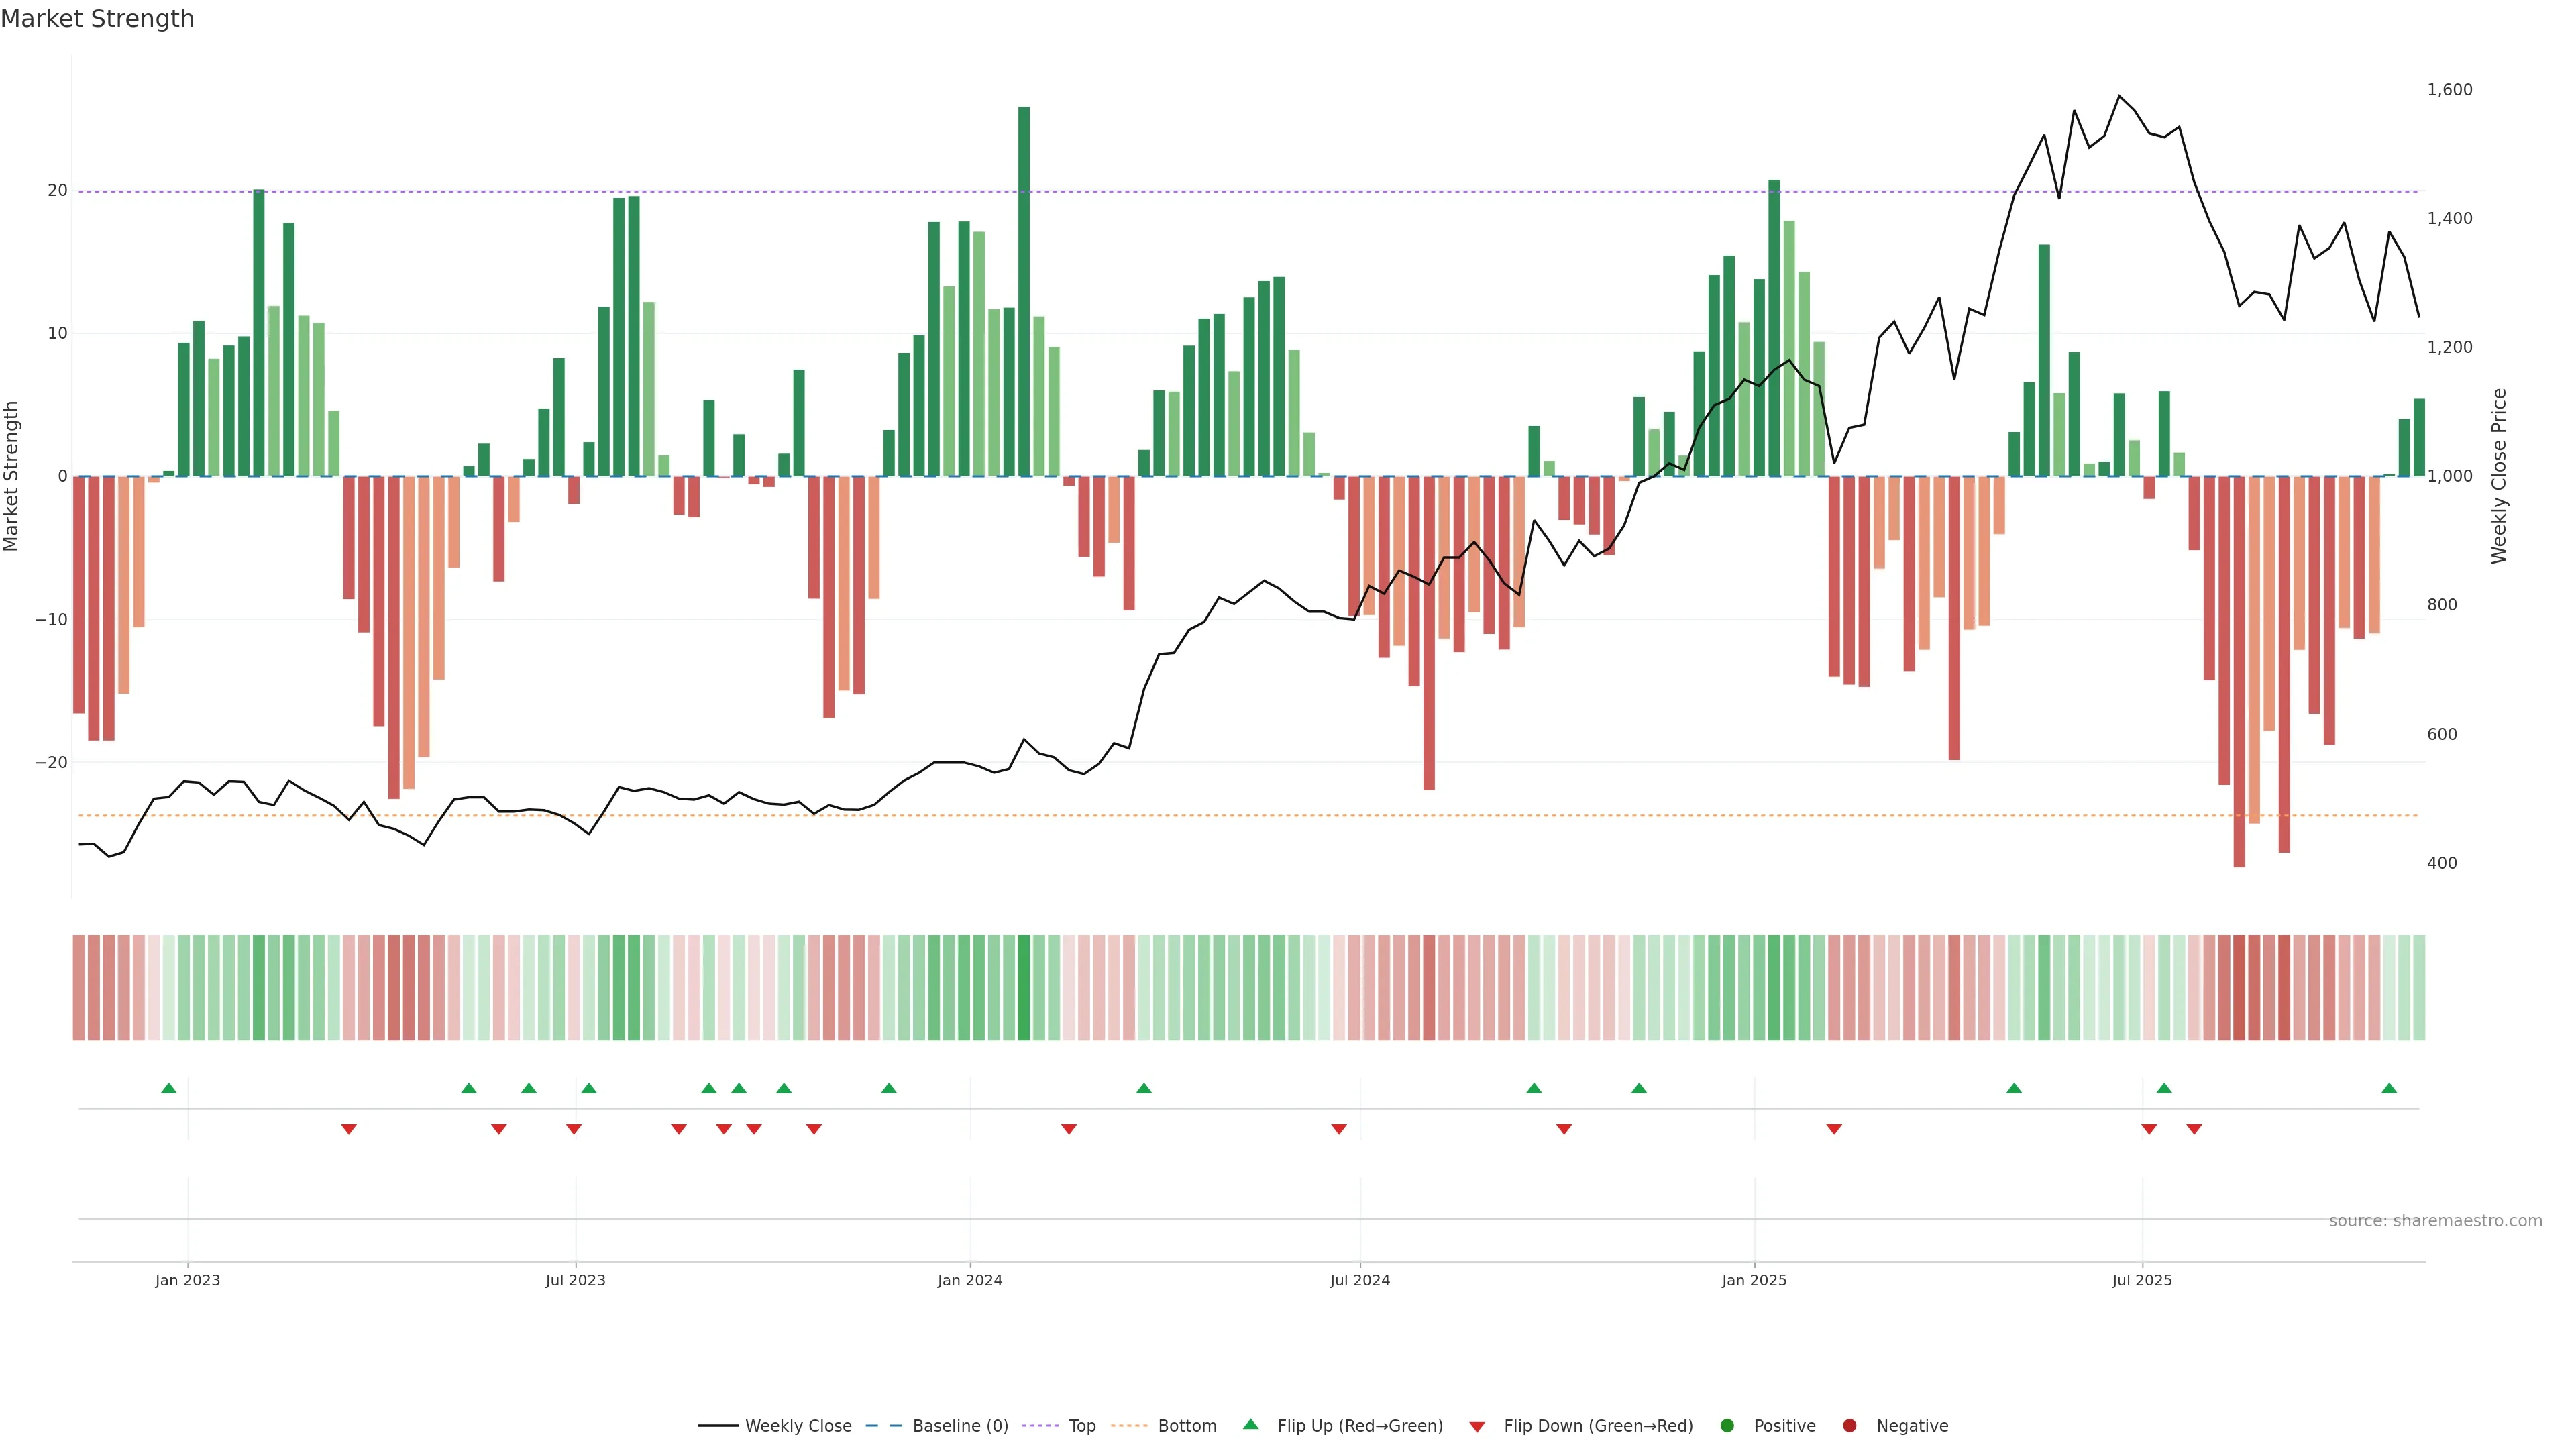Click the green Flip Up triangle legend icon

pyautogui.click(x=1250, y=1424)
